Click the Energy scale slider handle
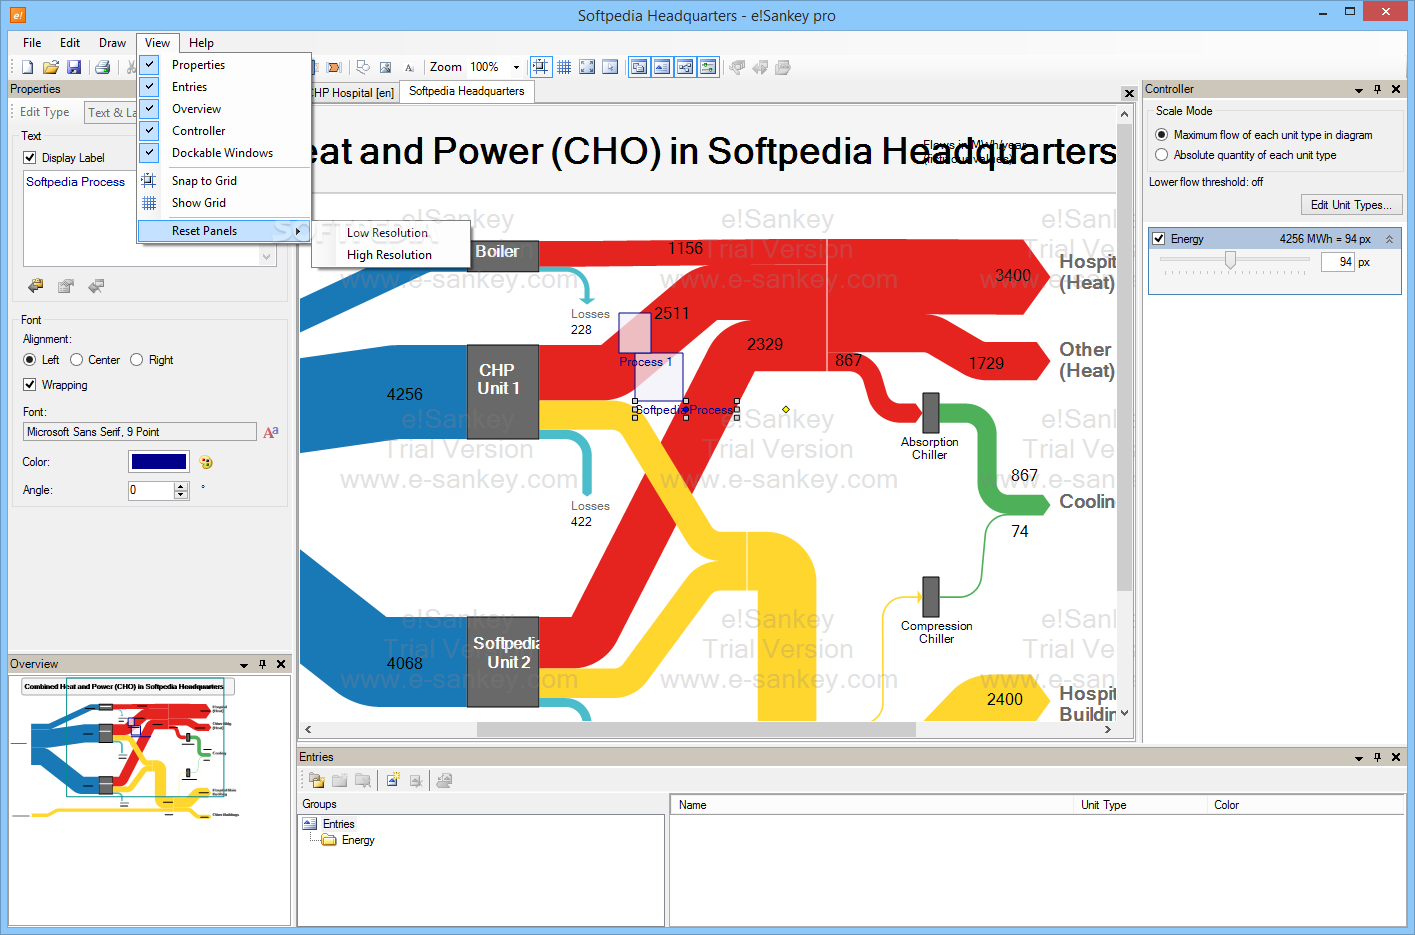 click(1230, 260)
